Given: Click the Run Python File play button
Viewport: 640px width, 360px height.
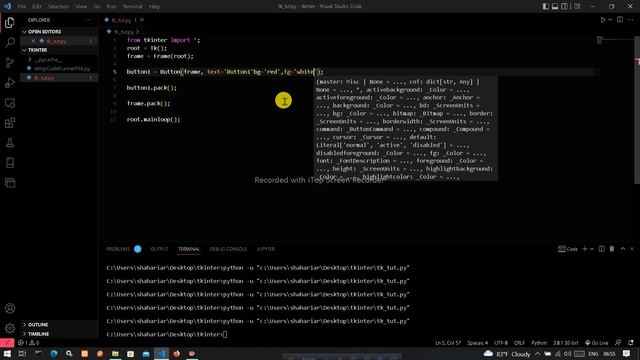Looking at the screenshot, I should 602,20.
